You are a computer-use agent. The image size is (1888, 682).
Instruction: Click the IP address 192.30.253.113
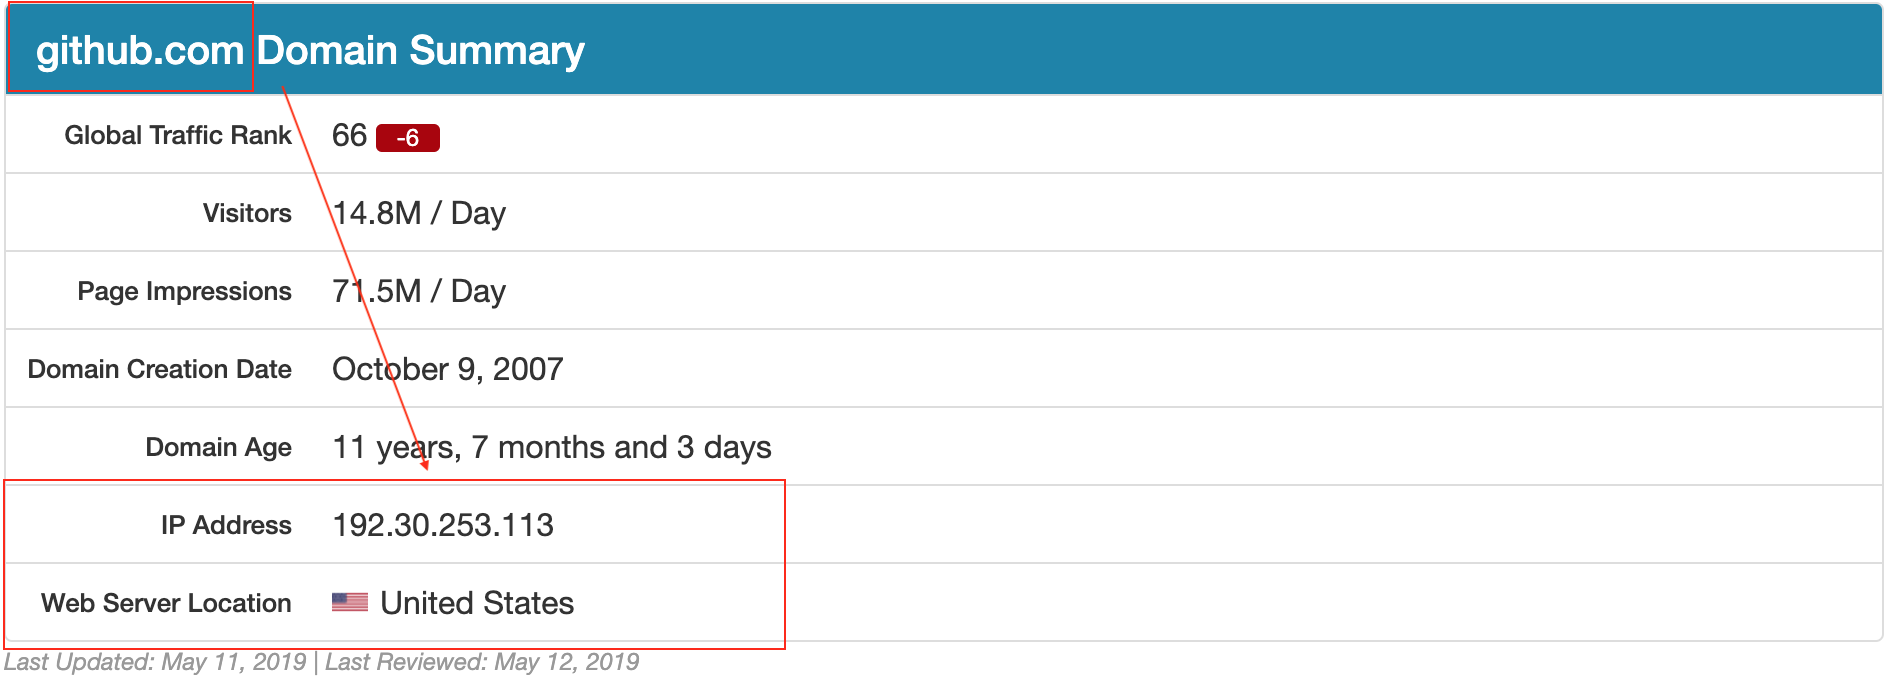pos(443,525)
